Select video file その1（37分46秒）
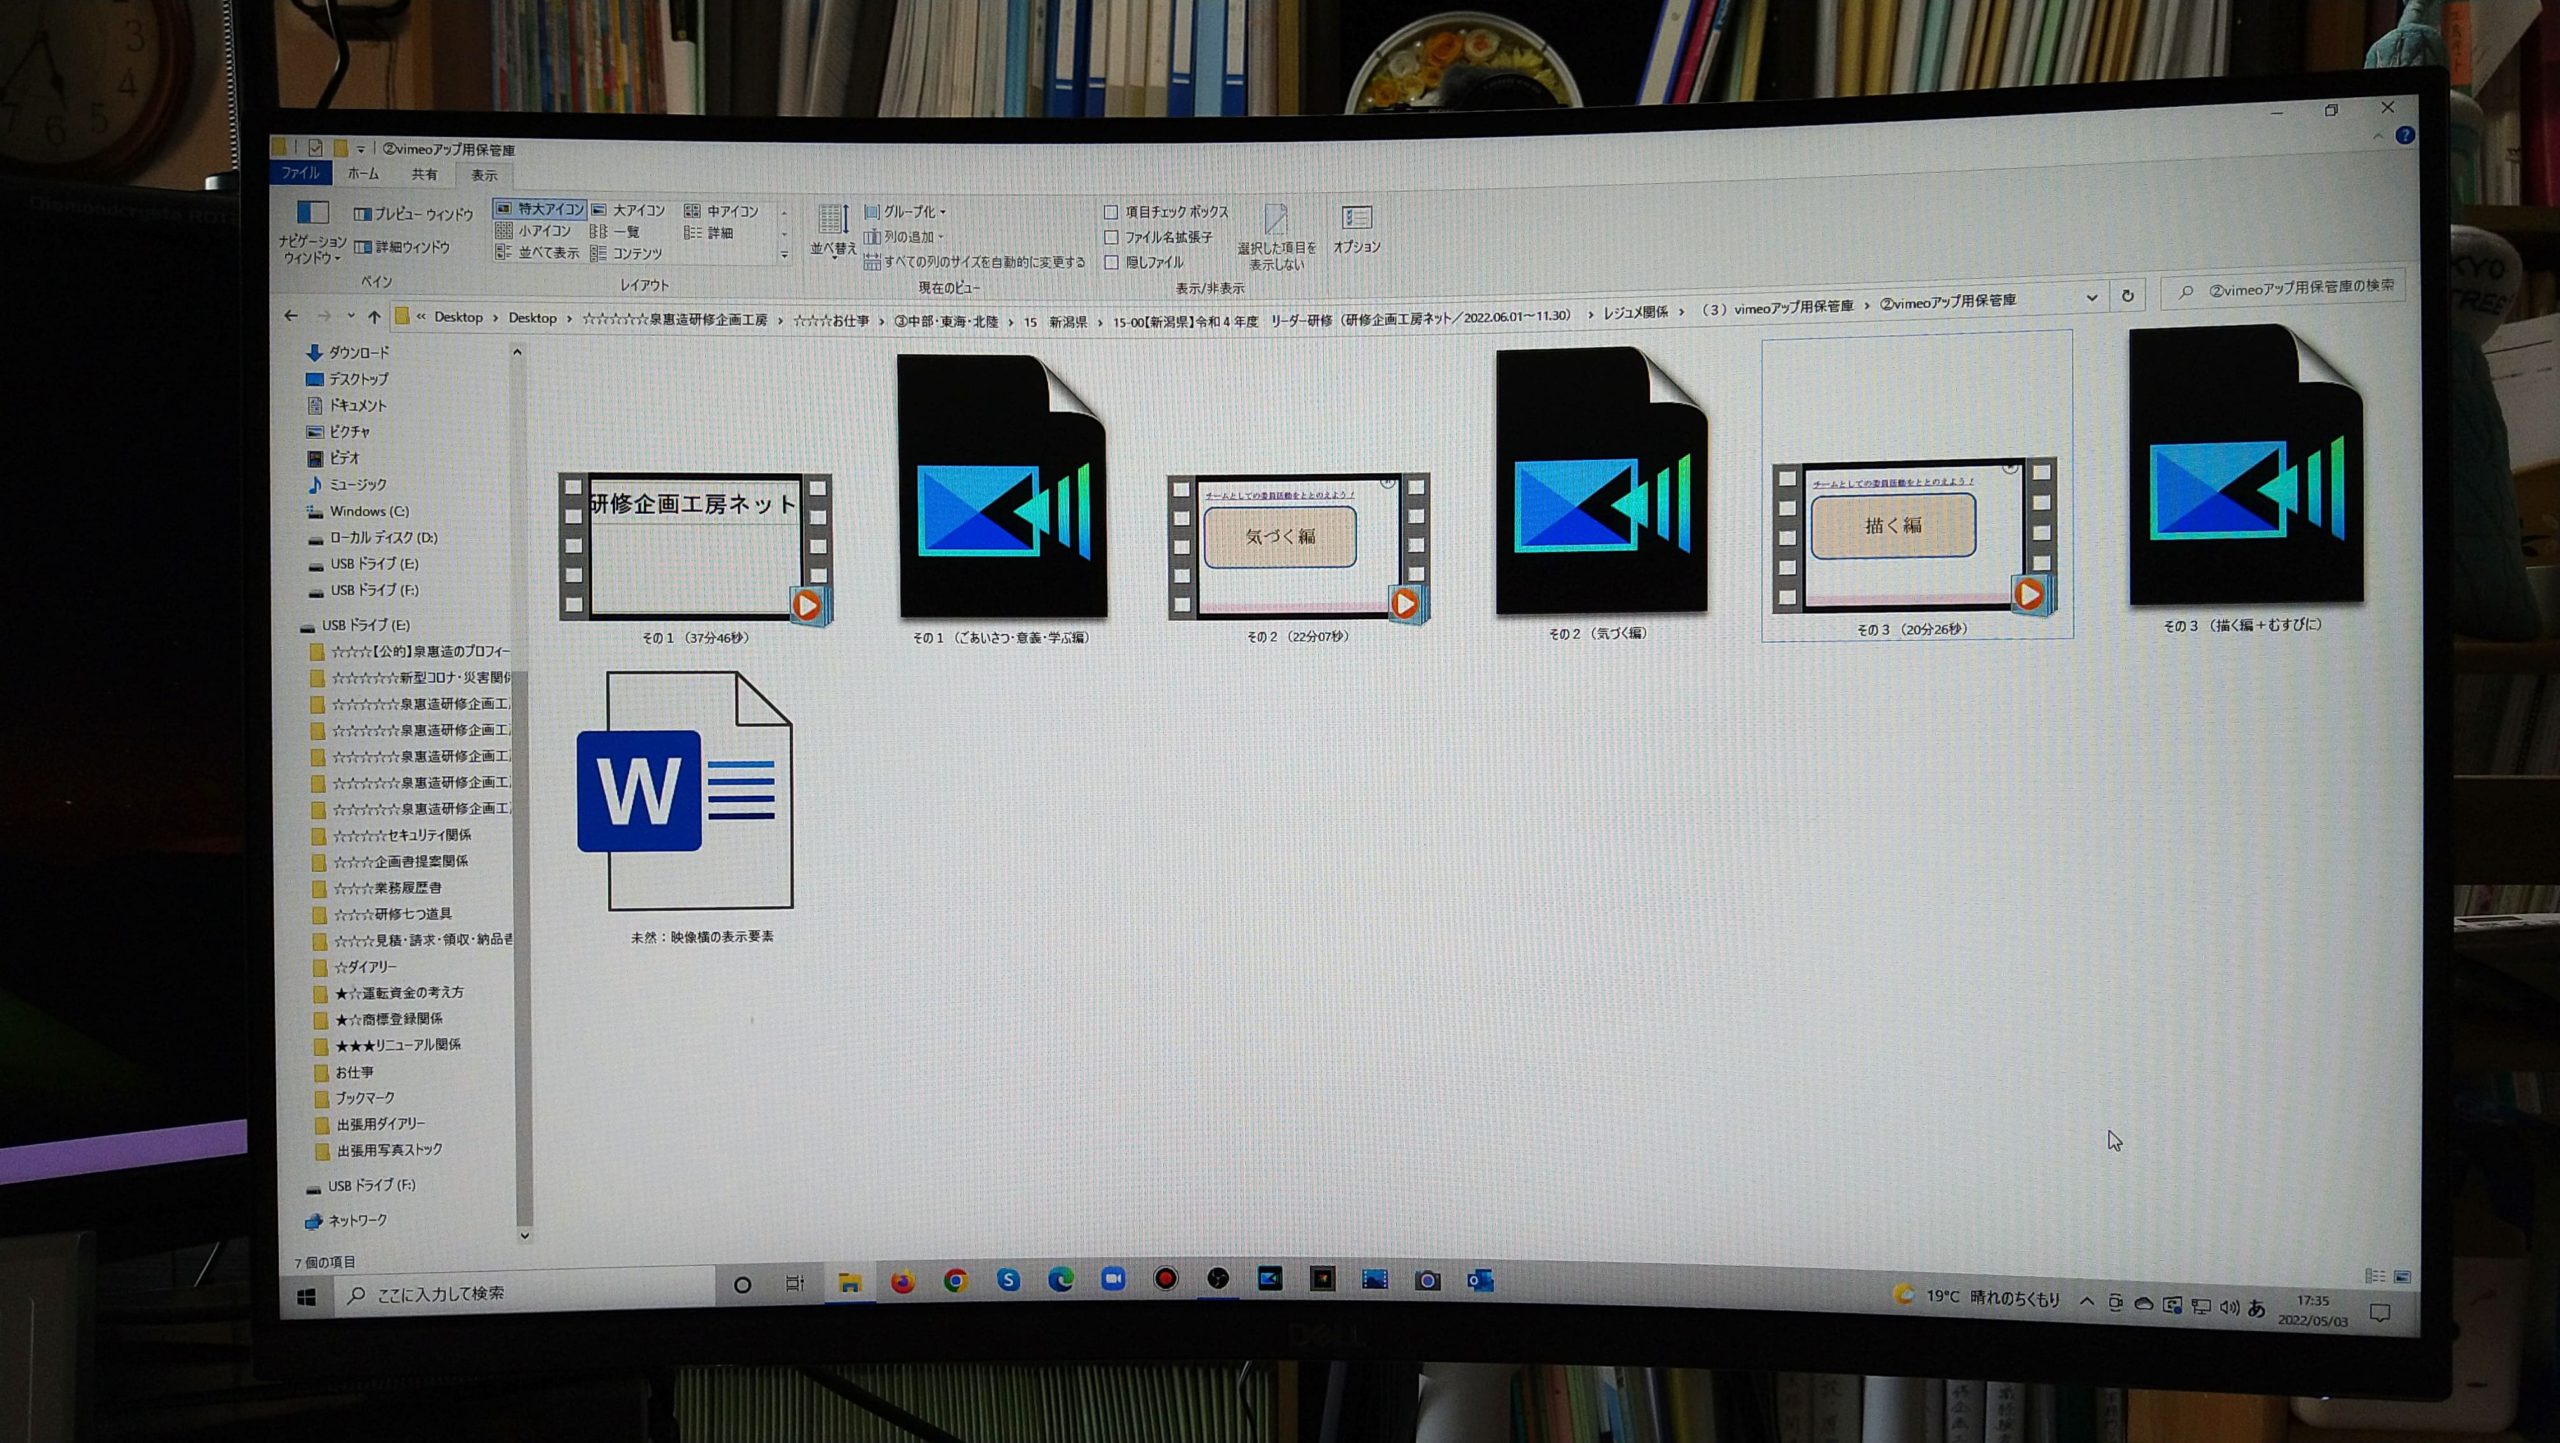The width and height of the screenshot is (2560, 1443). tap(695, 556)
